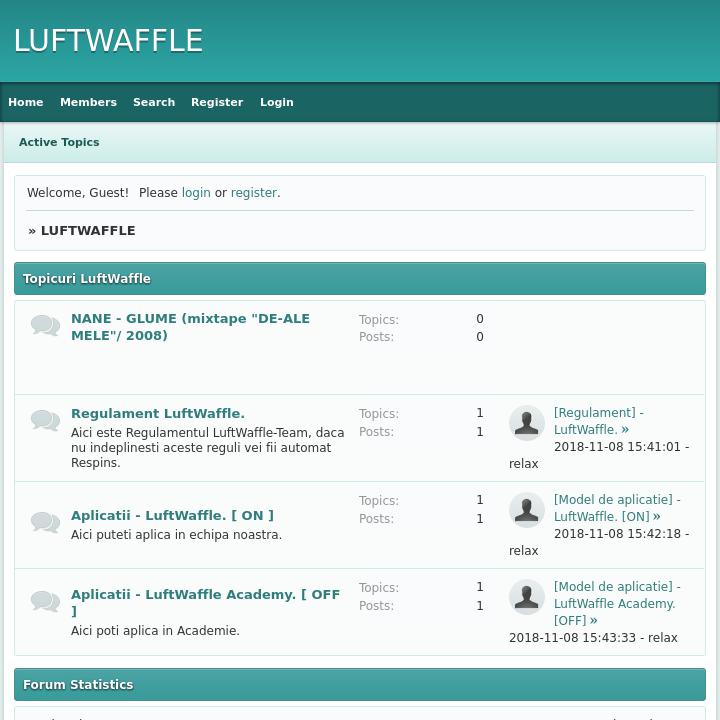Click the avatar beside the LuftWaffle. [ON] last post
720x720 pixels.
click(x=527, y=510)
